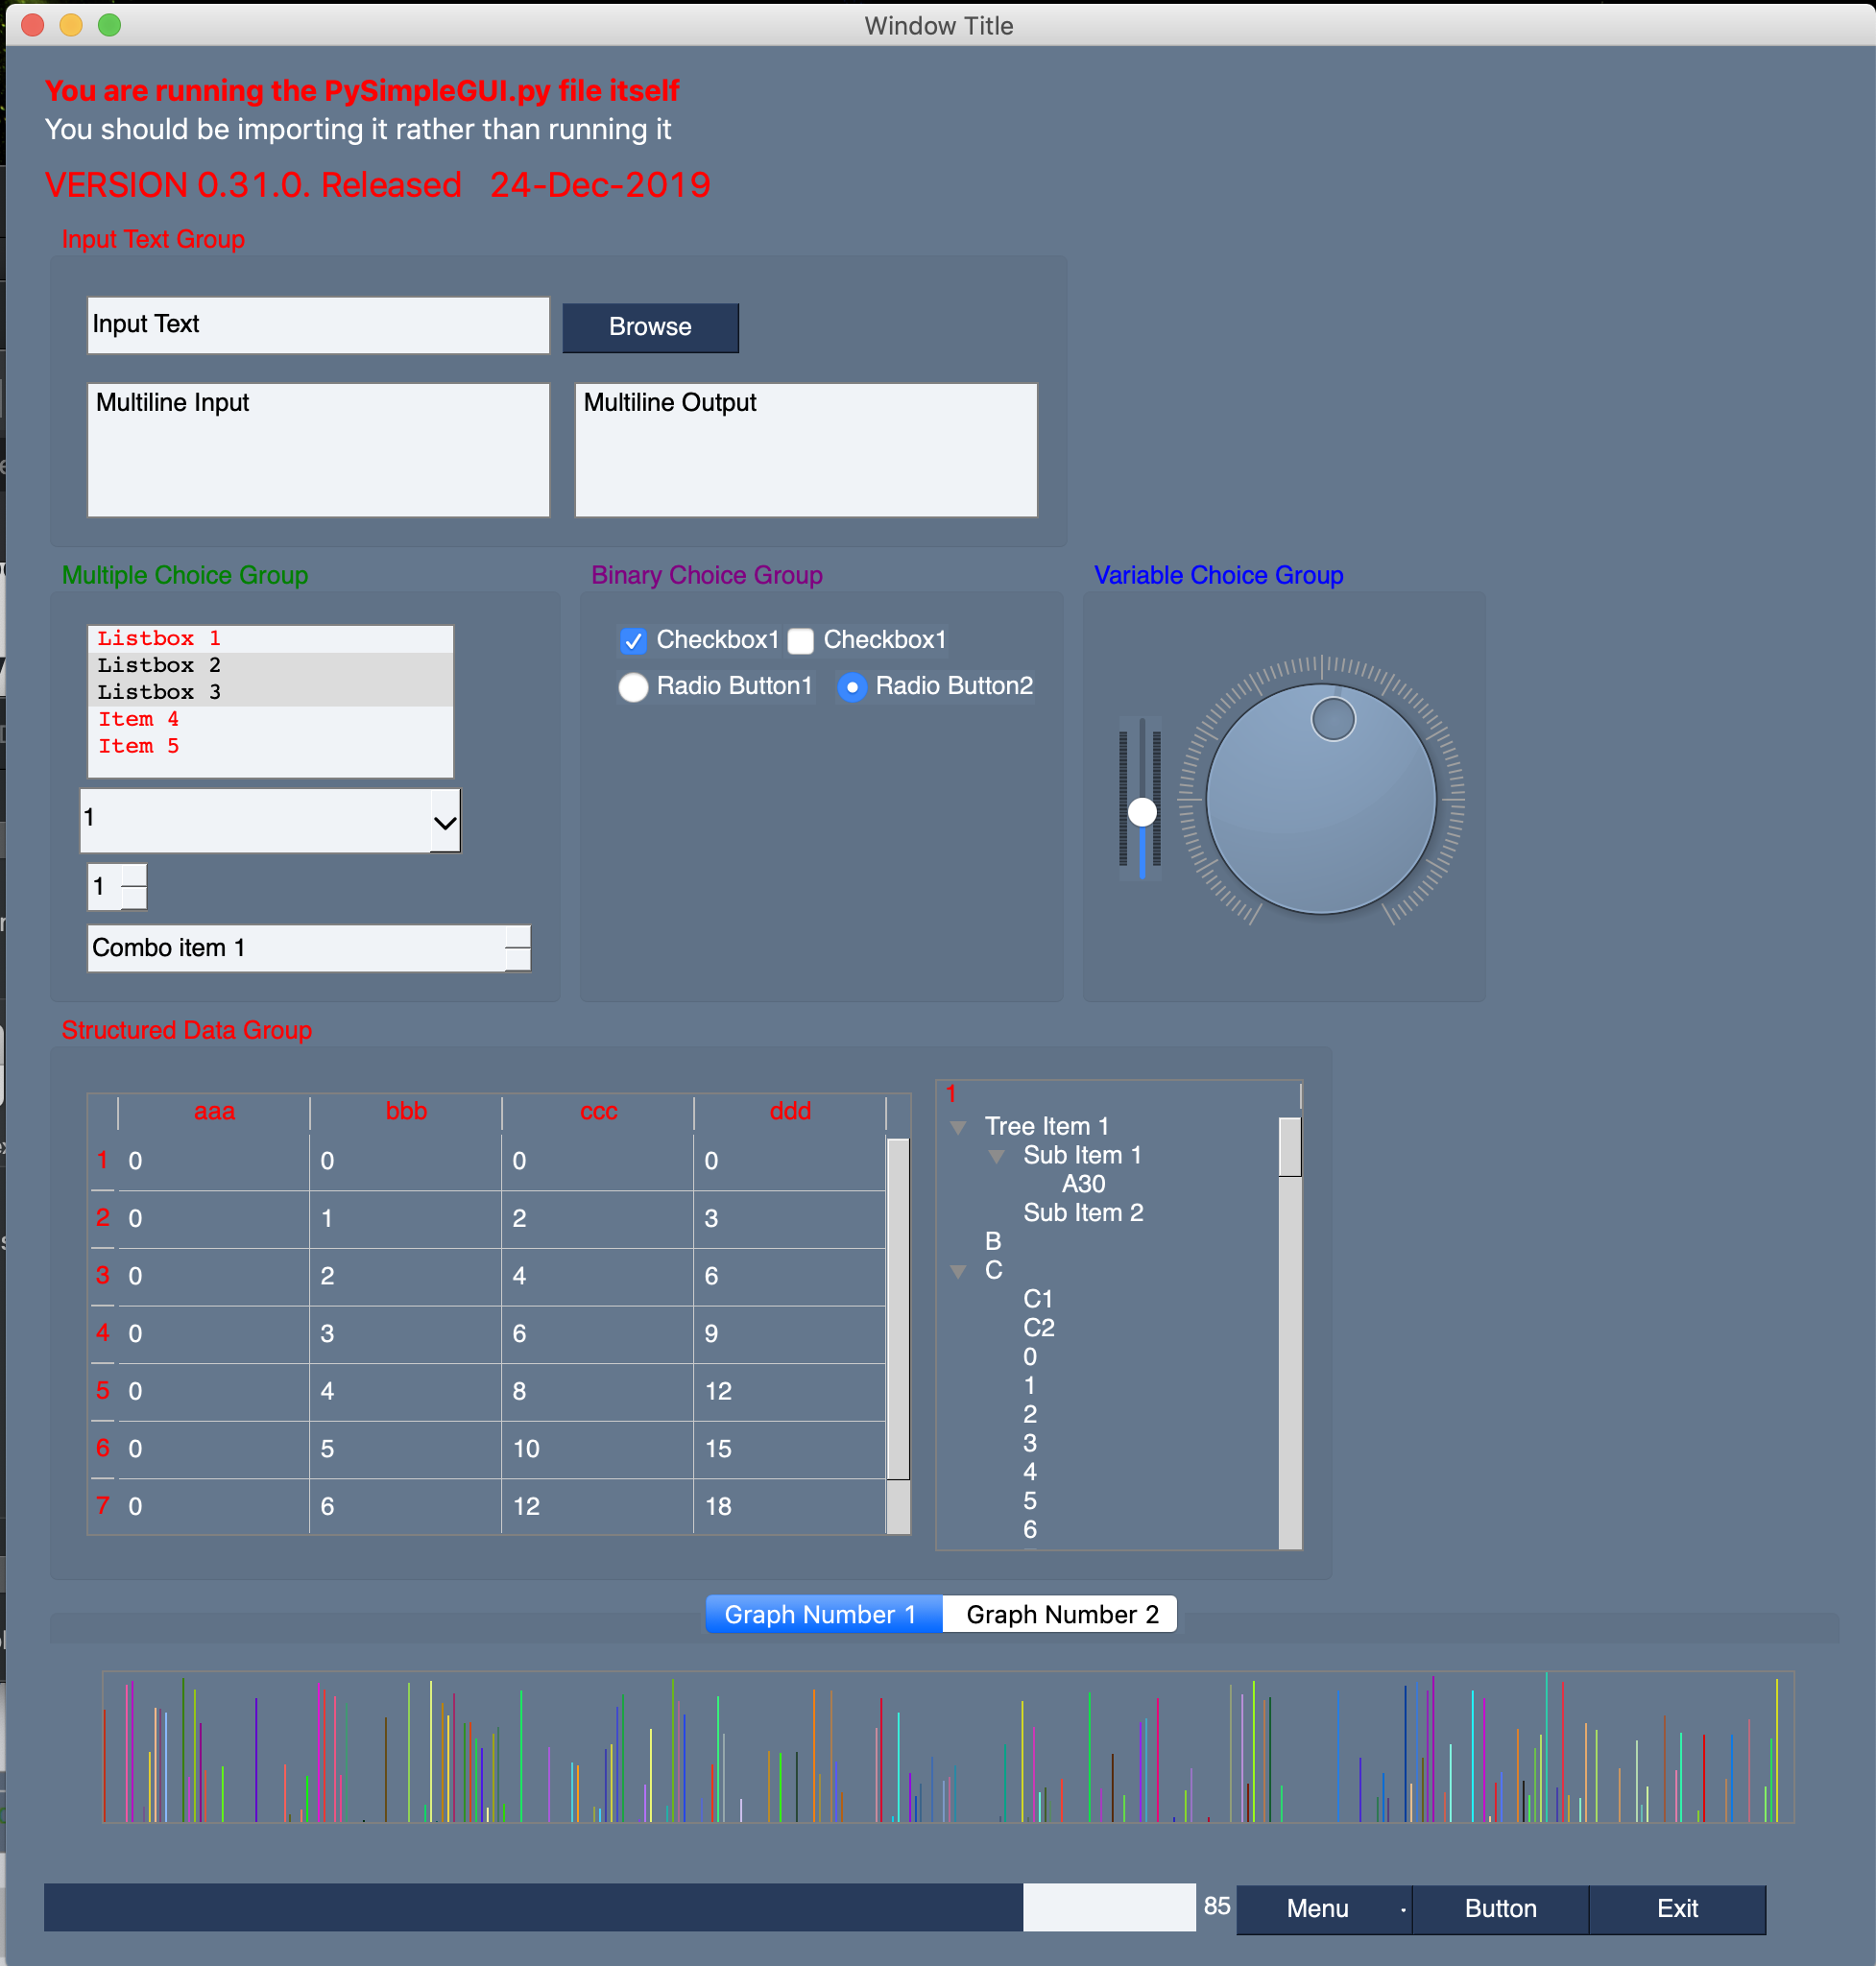
Task: Select Radio Button2
Action: (851, 687)
